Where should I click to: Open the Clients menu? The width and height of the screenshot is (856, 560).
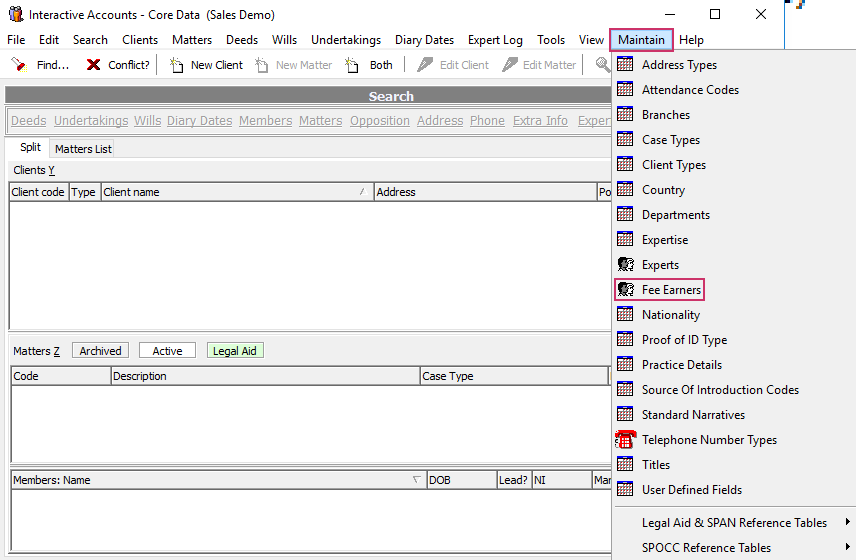140,40
